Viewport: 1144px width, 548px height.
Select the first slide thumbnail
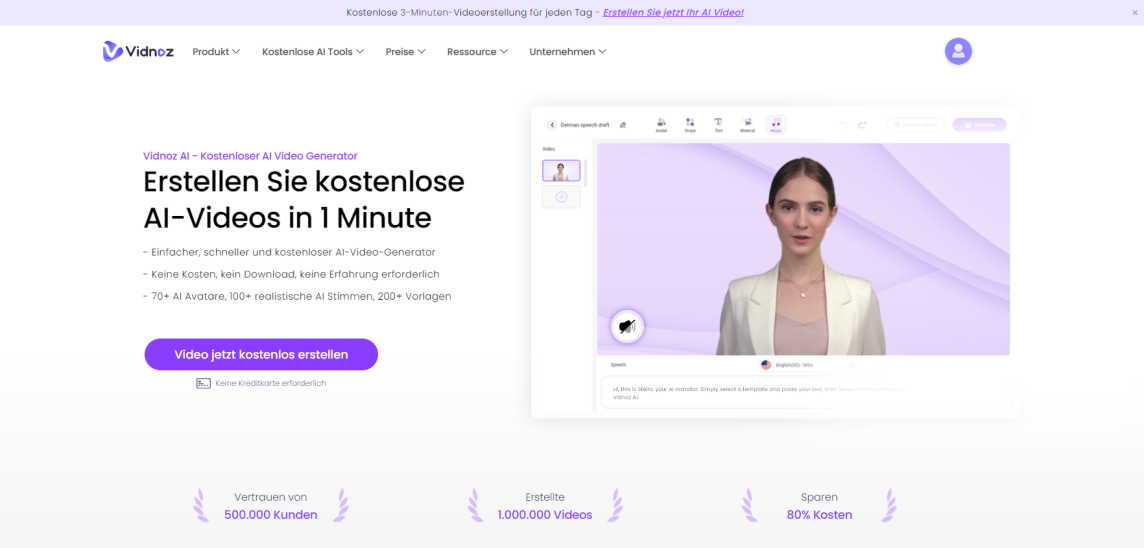click(561, 171)
